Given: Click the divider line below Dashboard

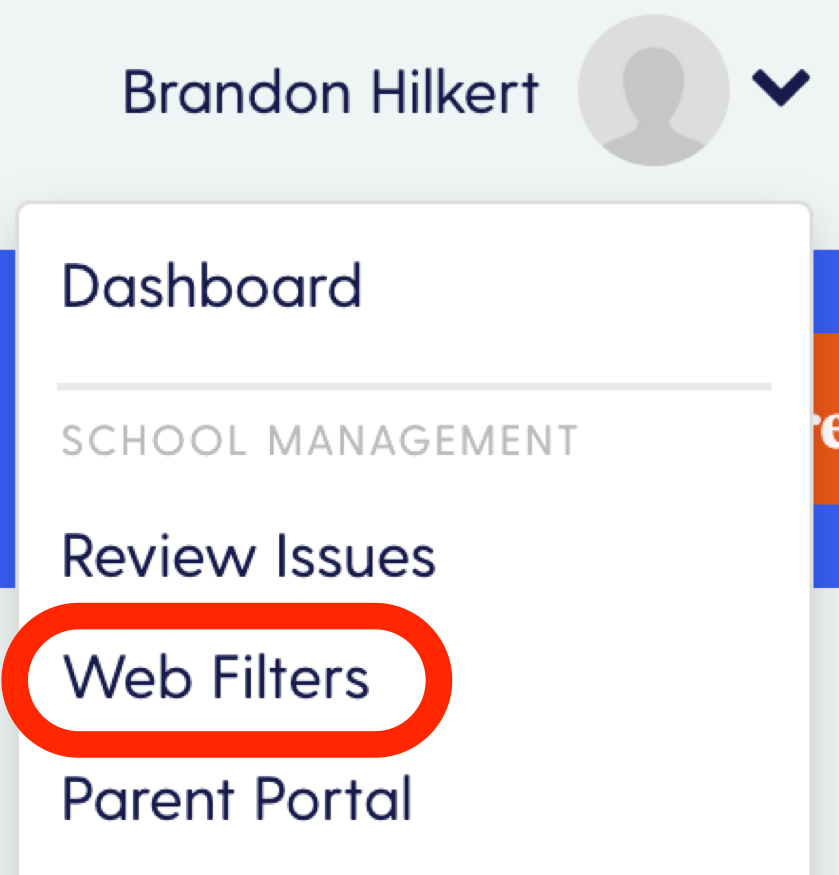Looking at the screenshot, I should 414,387.
